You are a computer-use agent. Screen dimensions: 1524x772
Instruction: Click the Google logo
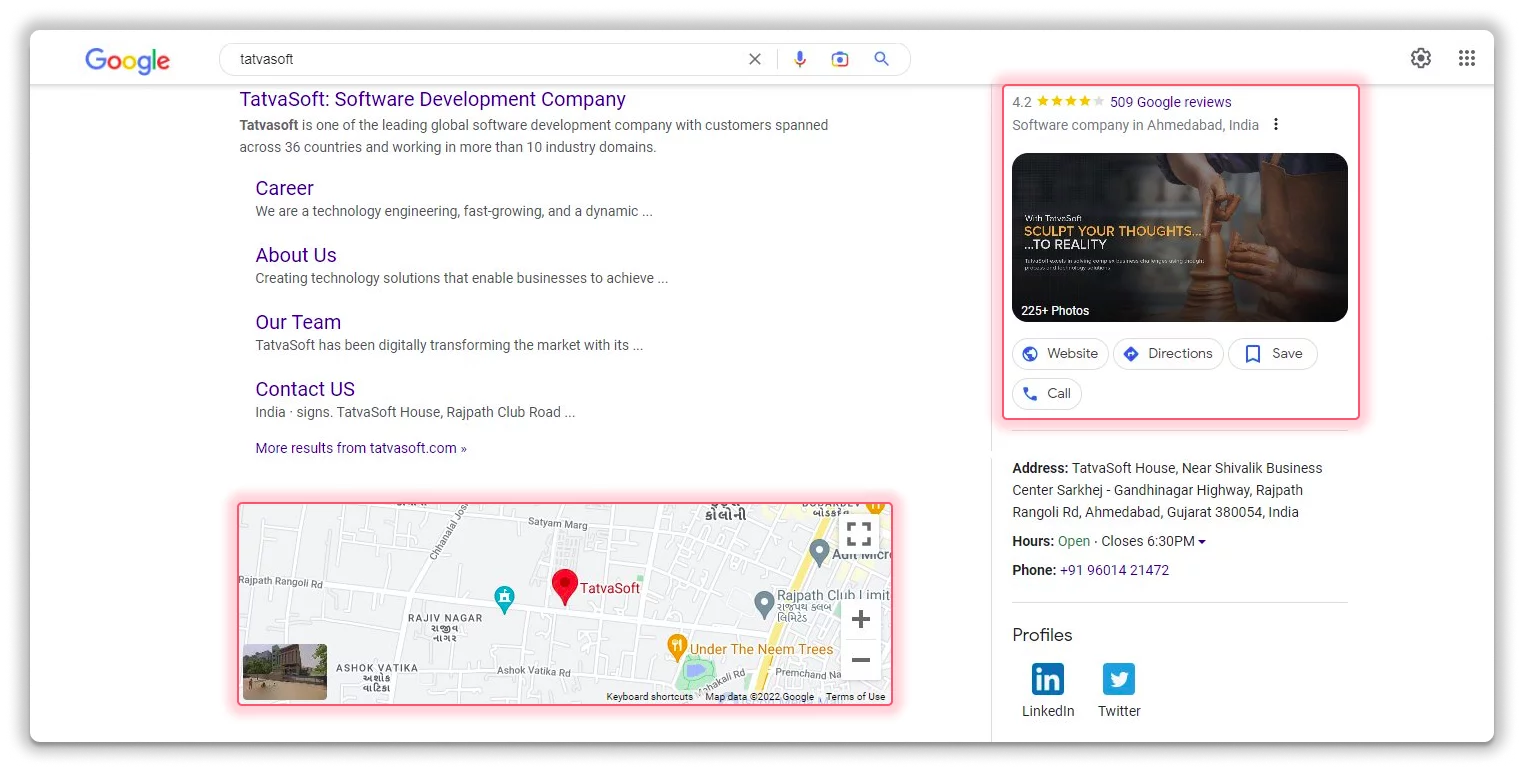point(127,60)
